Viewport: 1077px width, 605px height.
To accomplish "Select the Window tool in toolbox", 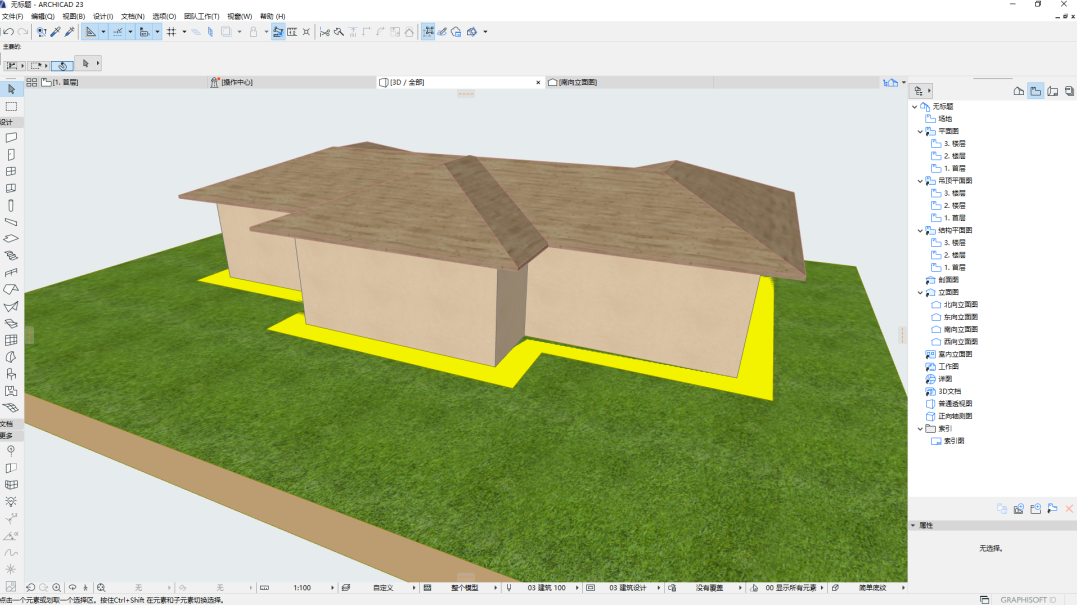I will click(11, 172).
